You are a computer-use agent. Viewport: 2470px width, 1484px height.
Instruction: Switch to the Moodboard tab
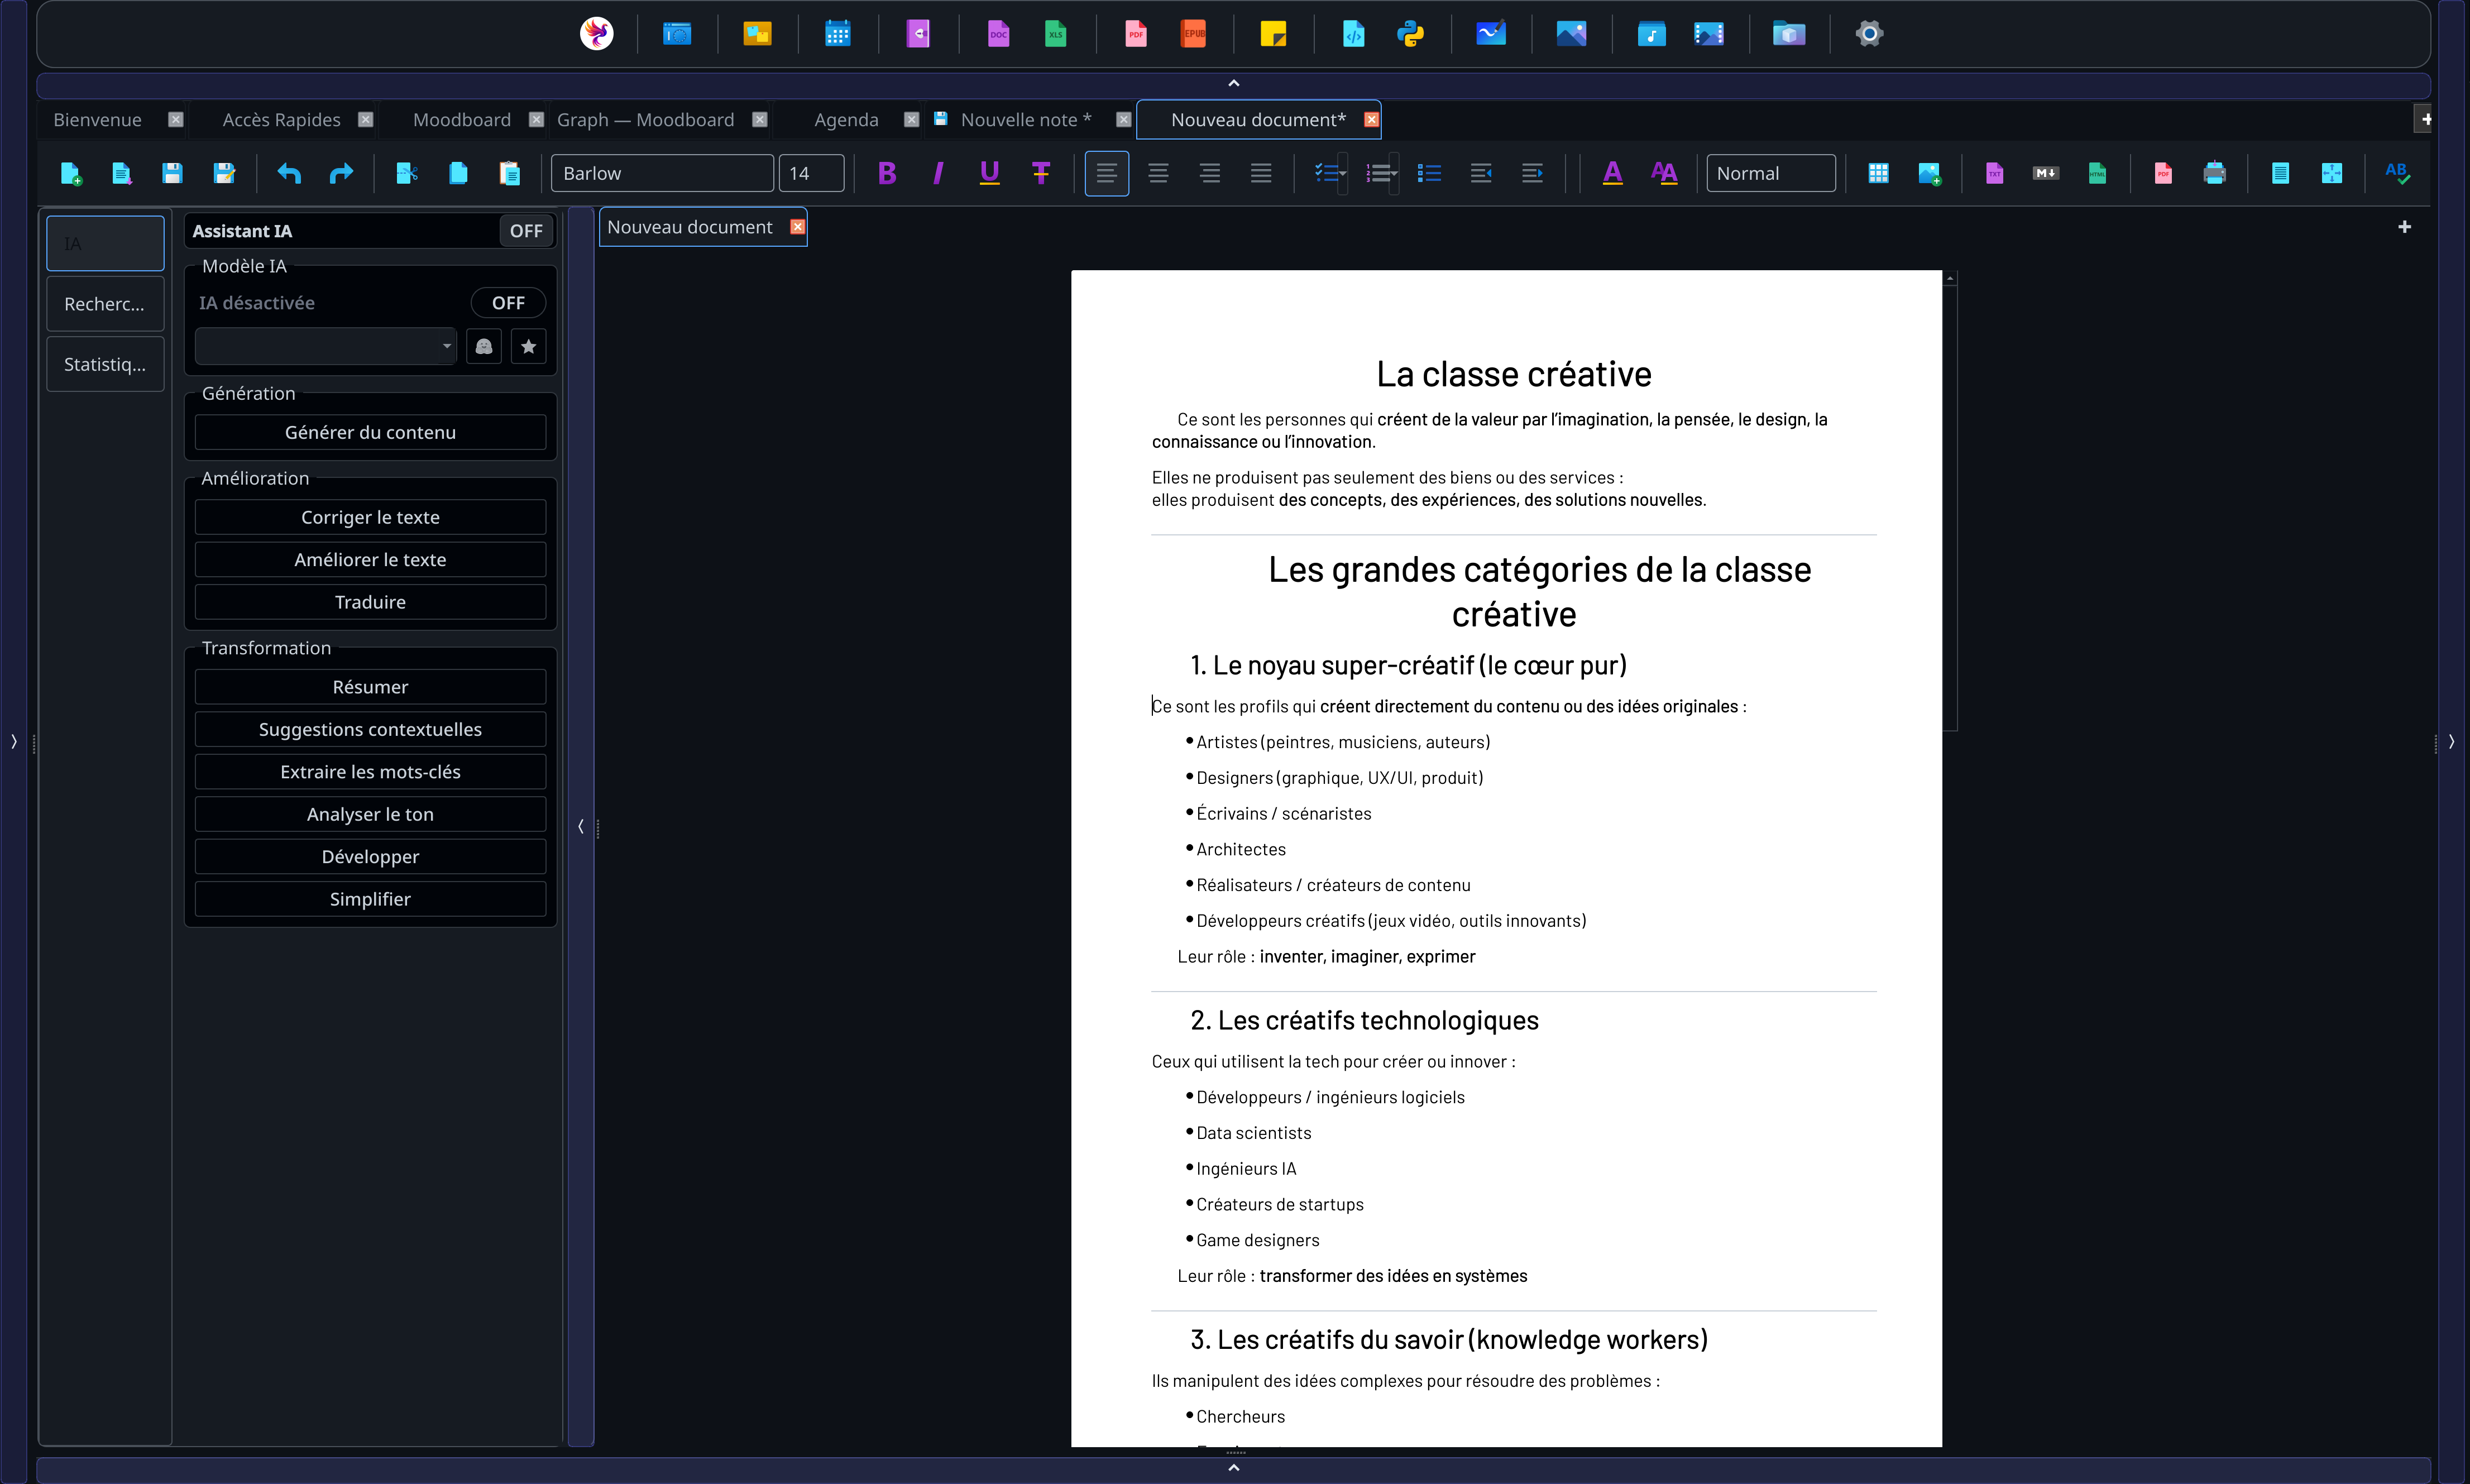(462, 120)
